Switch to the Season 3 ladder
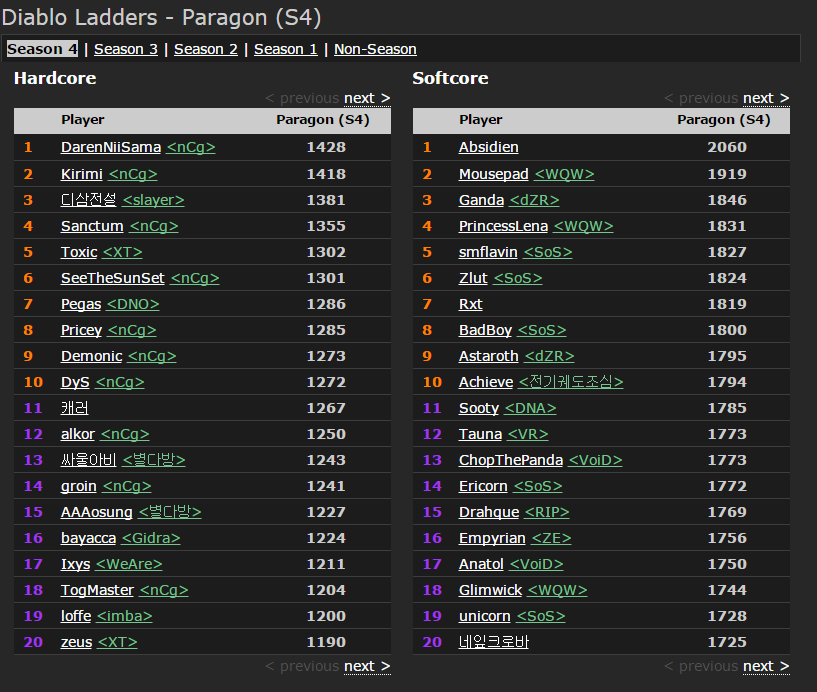817x692 pixels. point(126,49)
